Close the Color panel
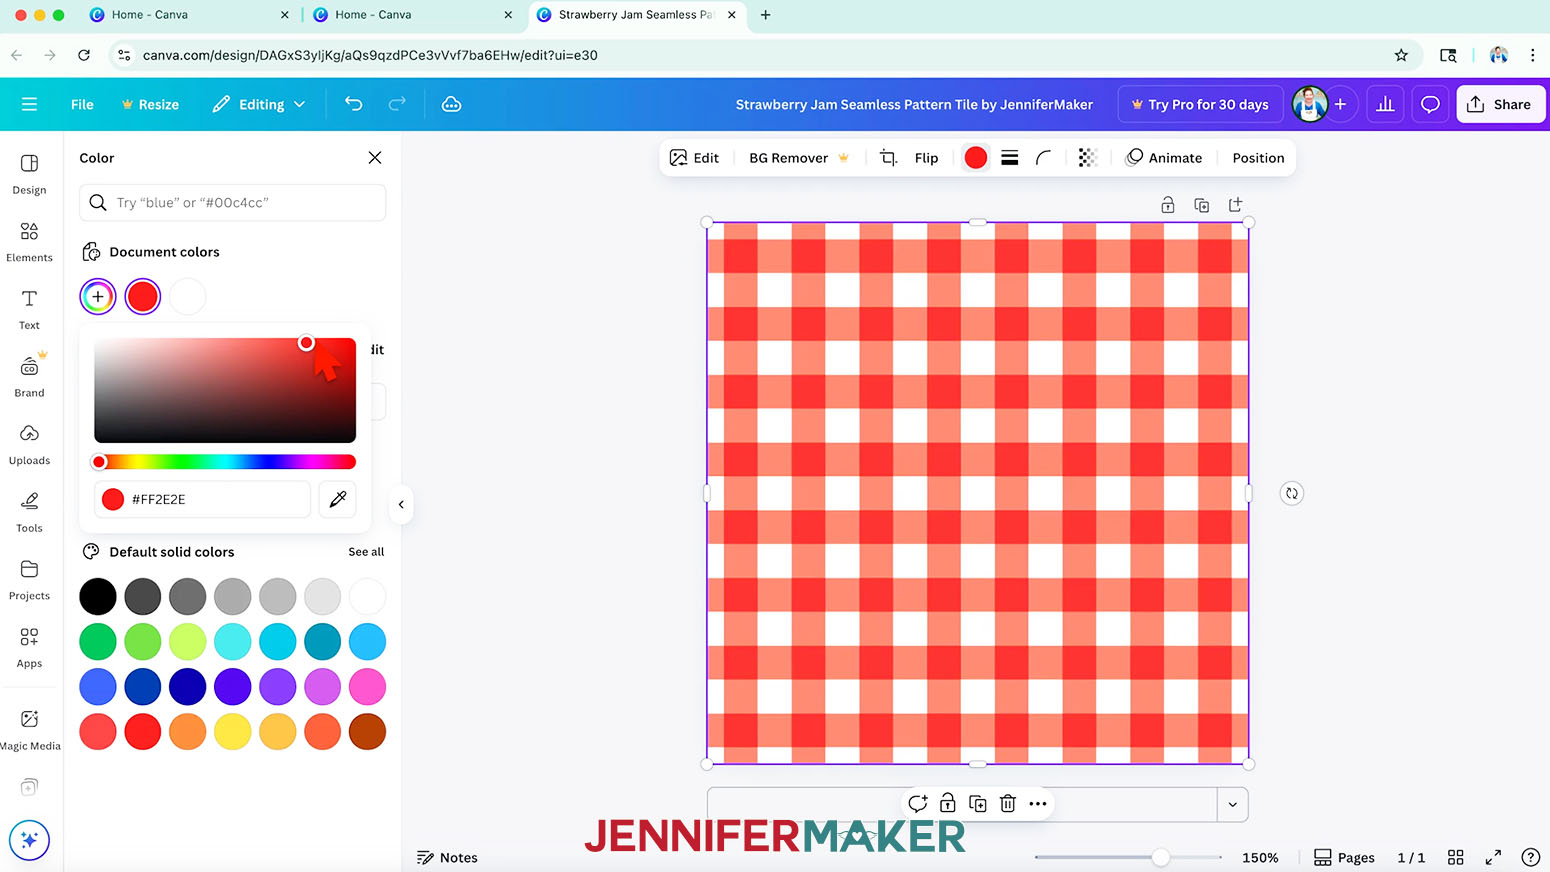1550x872 pixels. tap(375, 158)
